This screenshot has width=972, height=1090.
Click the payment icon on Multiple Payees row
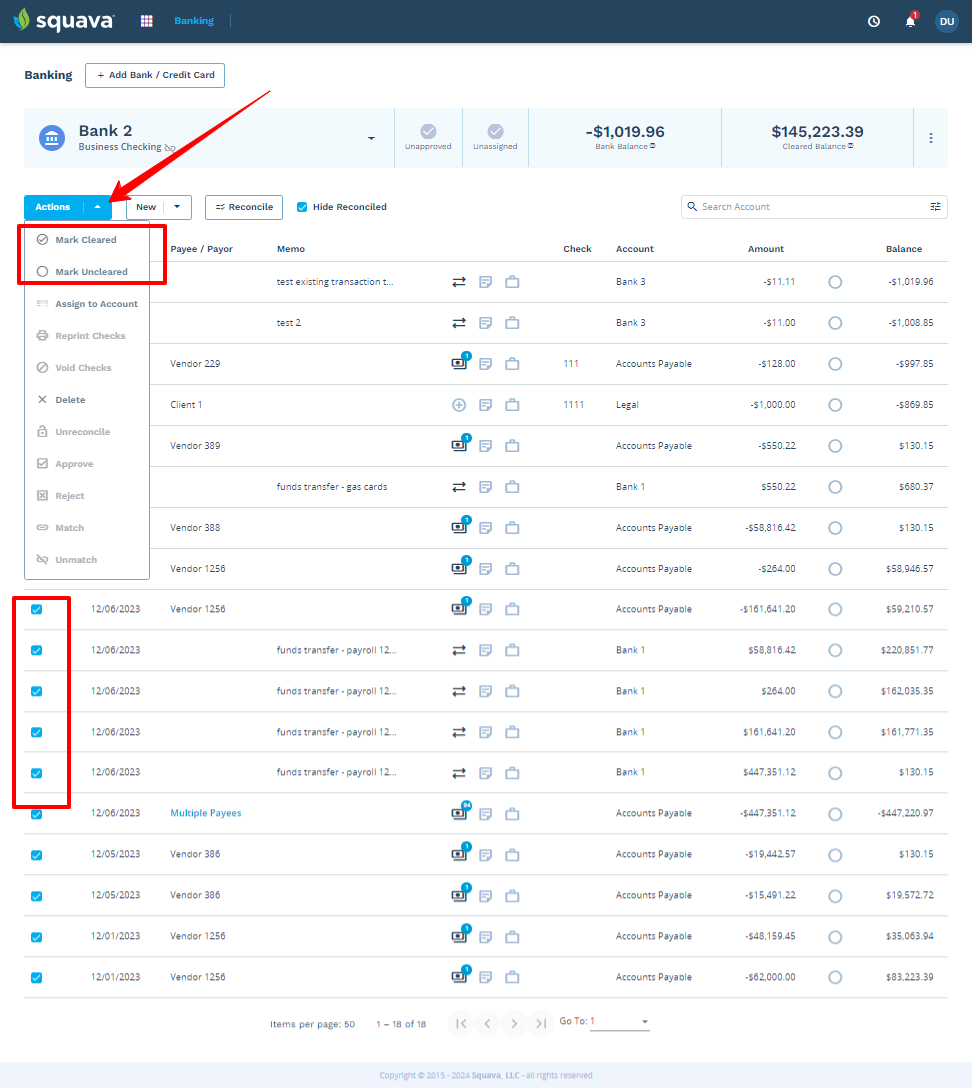coord(460,813)
